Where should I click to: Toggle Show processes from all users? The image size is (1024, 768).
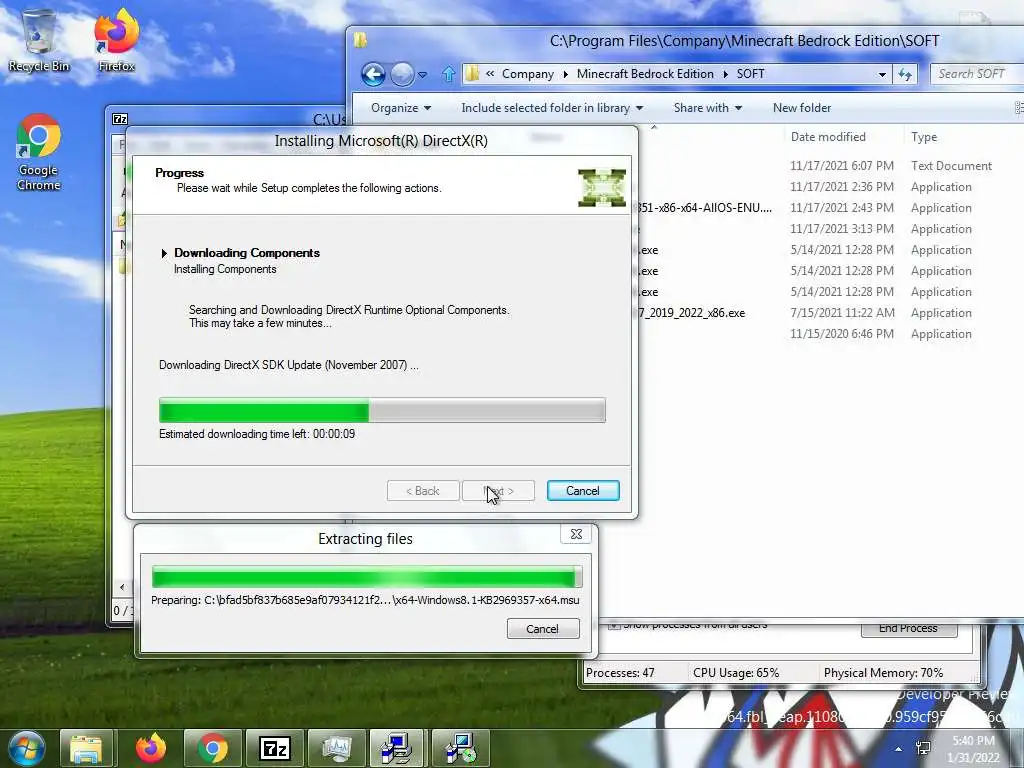[614, 625]
